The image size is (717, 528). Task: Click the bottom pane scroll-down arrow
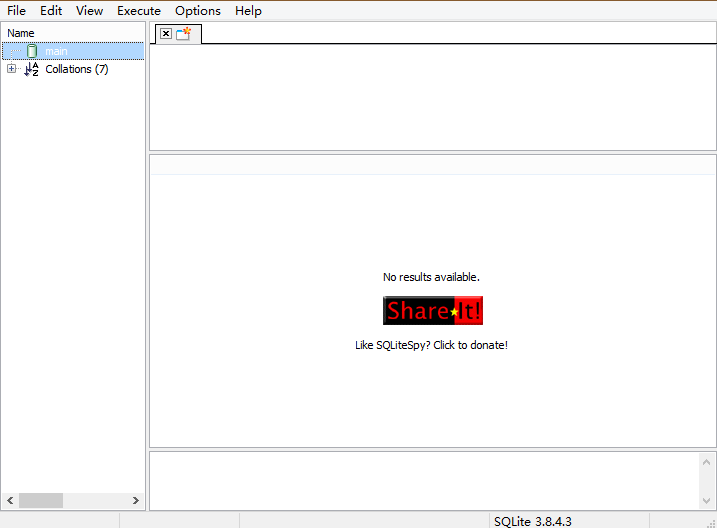tap(707, 500)
